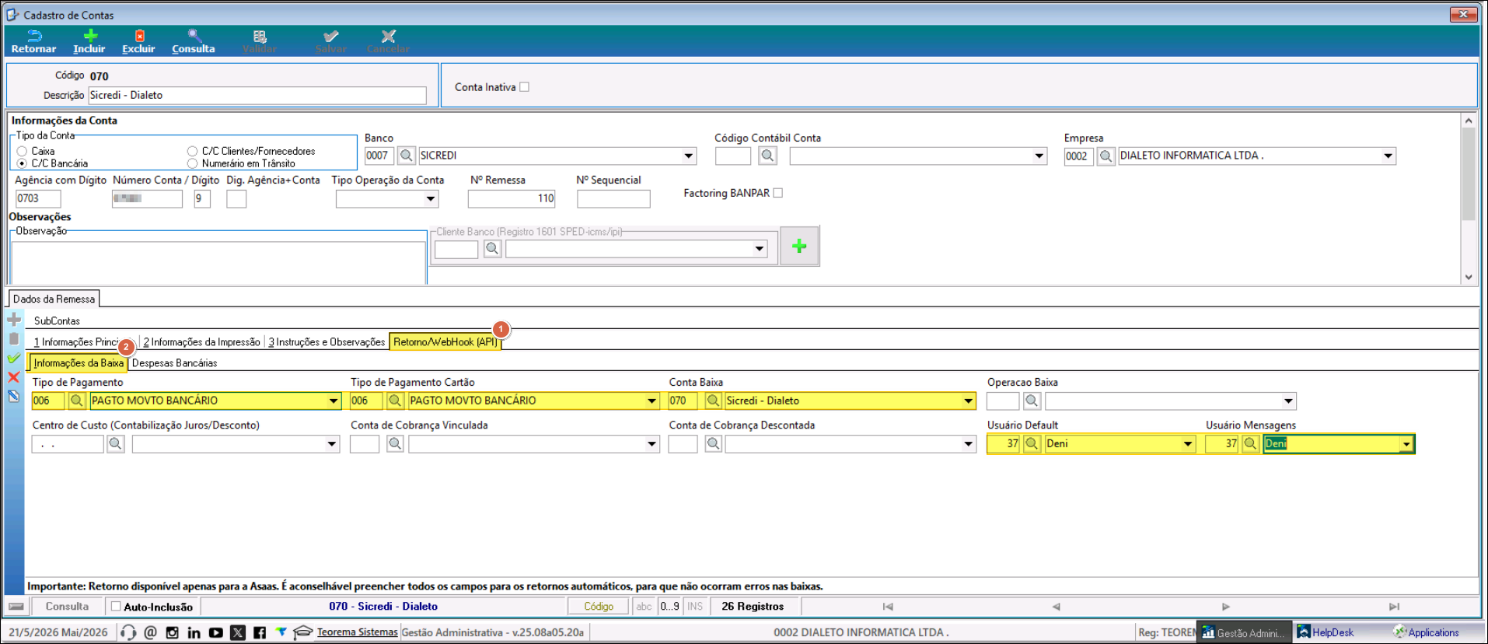The image size is (1488, 644).
Task: Open the headset support icon in status bar
Action: [128, 632]
